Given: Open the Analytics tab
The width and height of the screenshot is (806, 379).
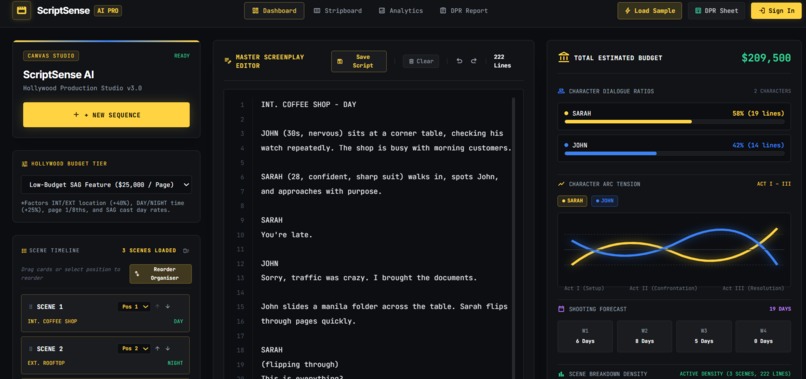Looking at the screenshot, I should (400, 11).
